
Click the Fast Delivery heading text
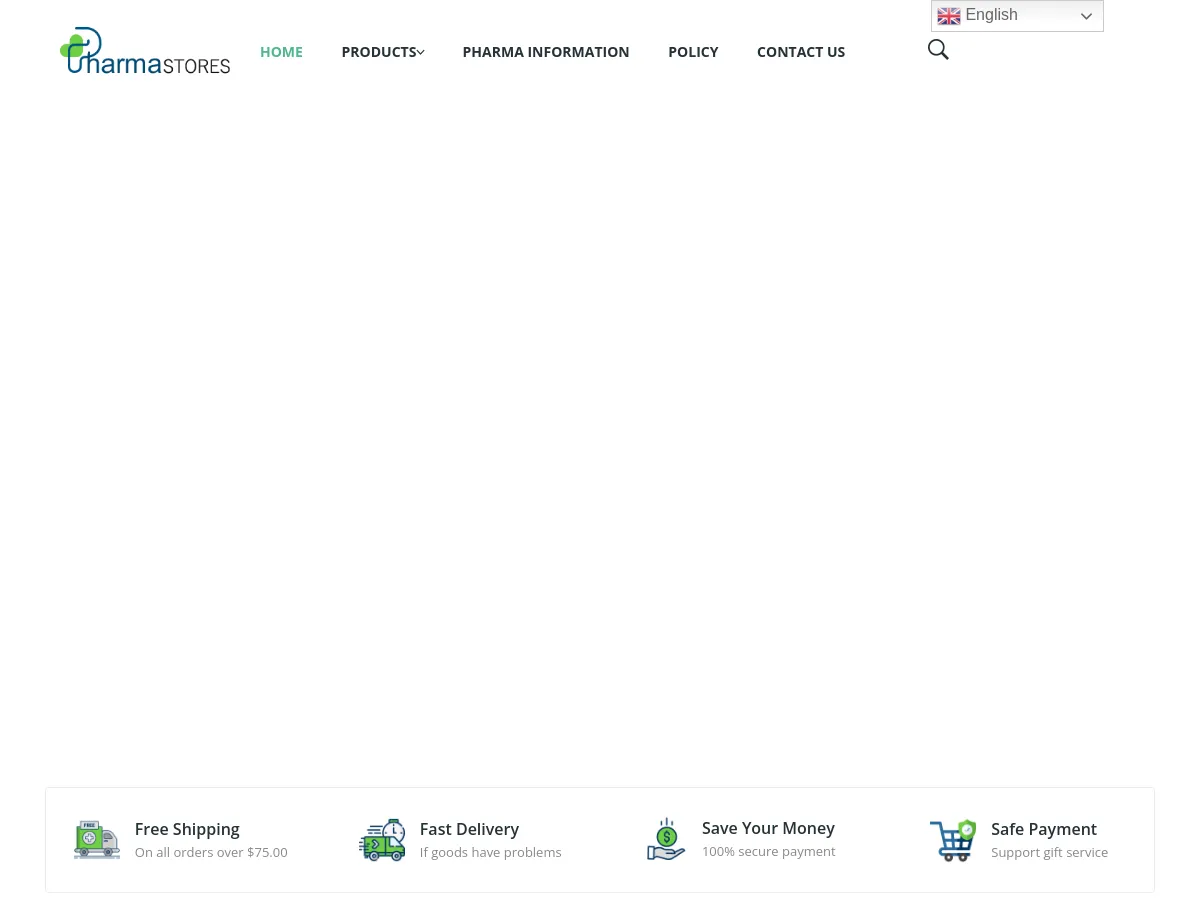tap(469, 829)
